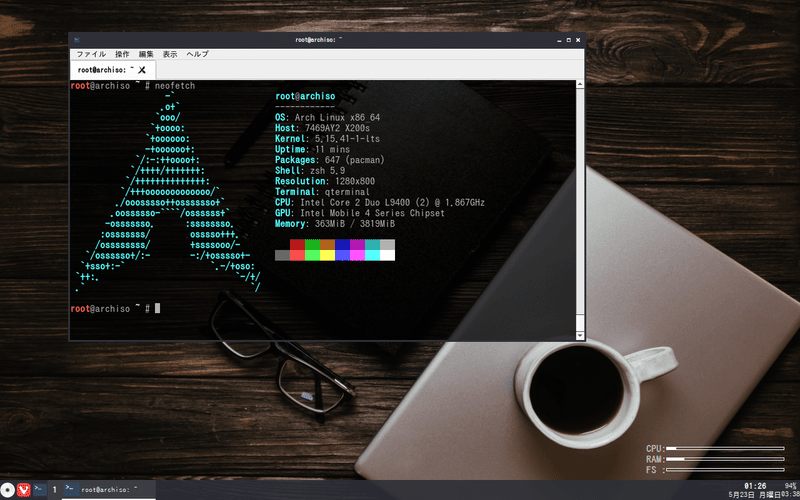Viewport: 800px width, 500px height.
Task: Click the cursor at the bottom shell prompt
Action: [158, 308]
